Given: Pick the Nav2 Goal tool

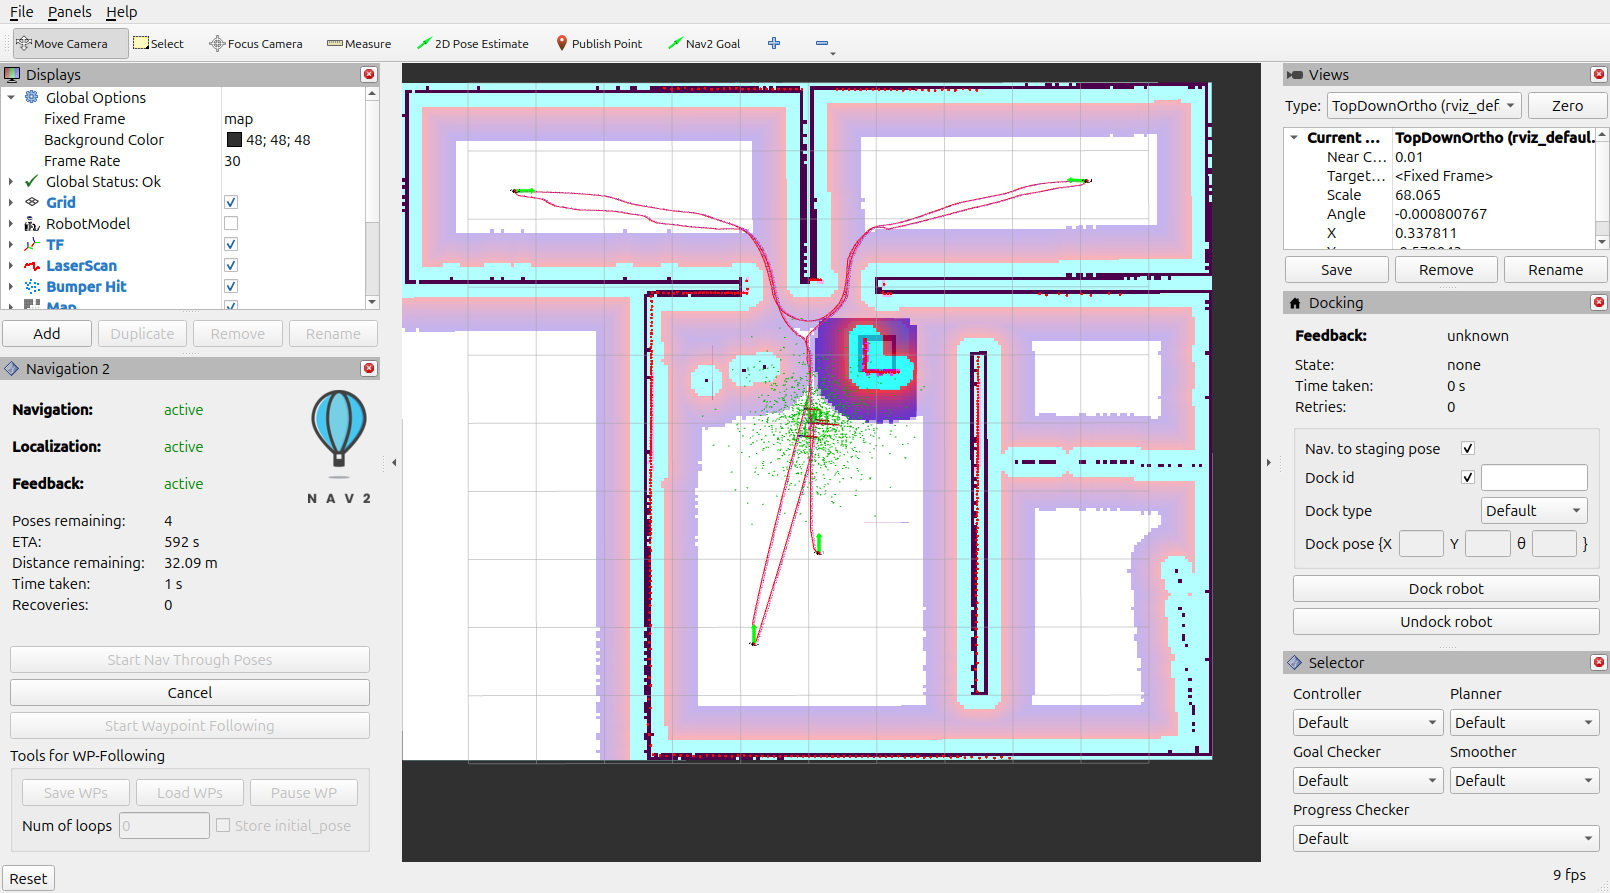Looking at the screenshot, I should 704,44.
